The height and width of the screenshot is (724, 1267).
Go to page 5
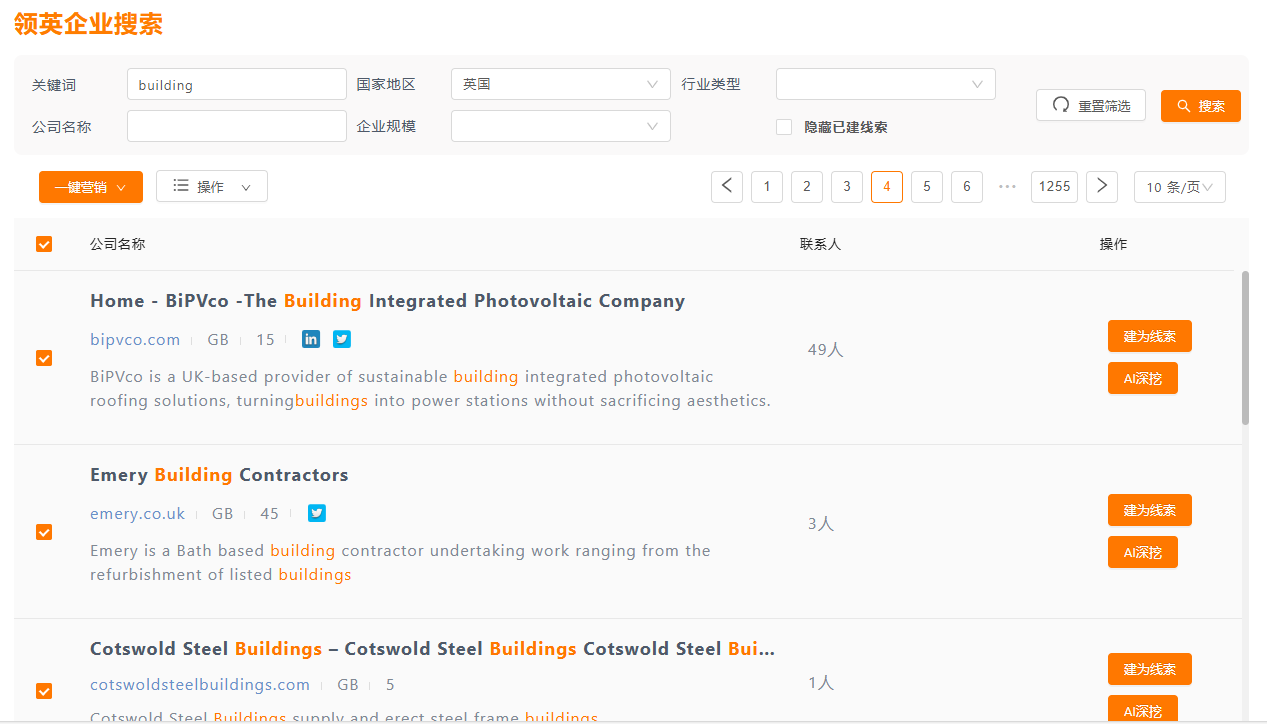tap(927, 187)
